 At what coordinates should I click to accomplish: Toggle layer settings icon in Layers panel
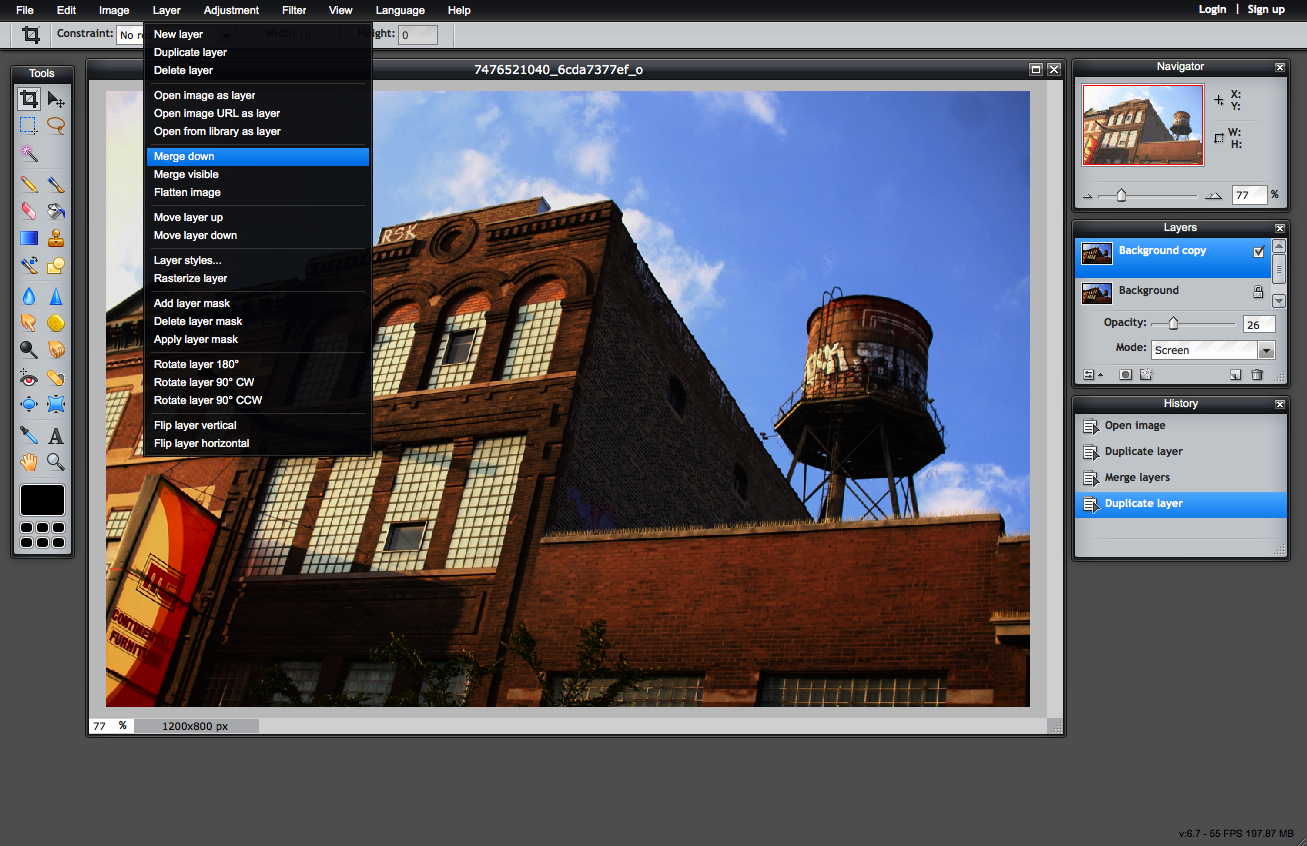point(1090,375)
